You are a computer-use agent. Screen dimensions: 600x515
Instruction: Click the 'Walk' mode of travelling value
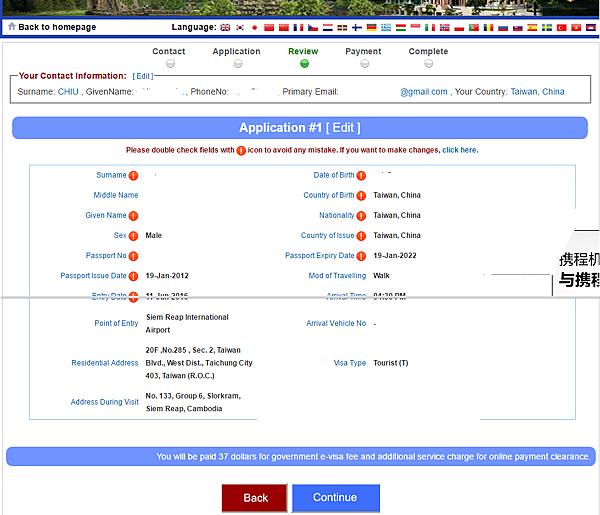tap(381, 276)
